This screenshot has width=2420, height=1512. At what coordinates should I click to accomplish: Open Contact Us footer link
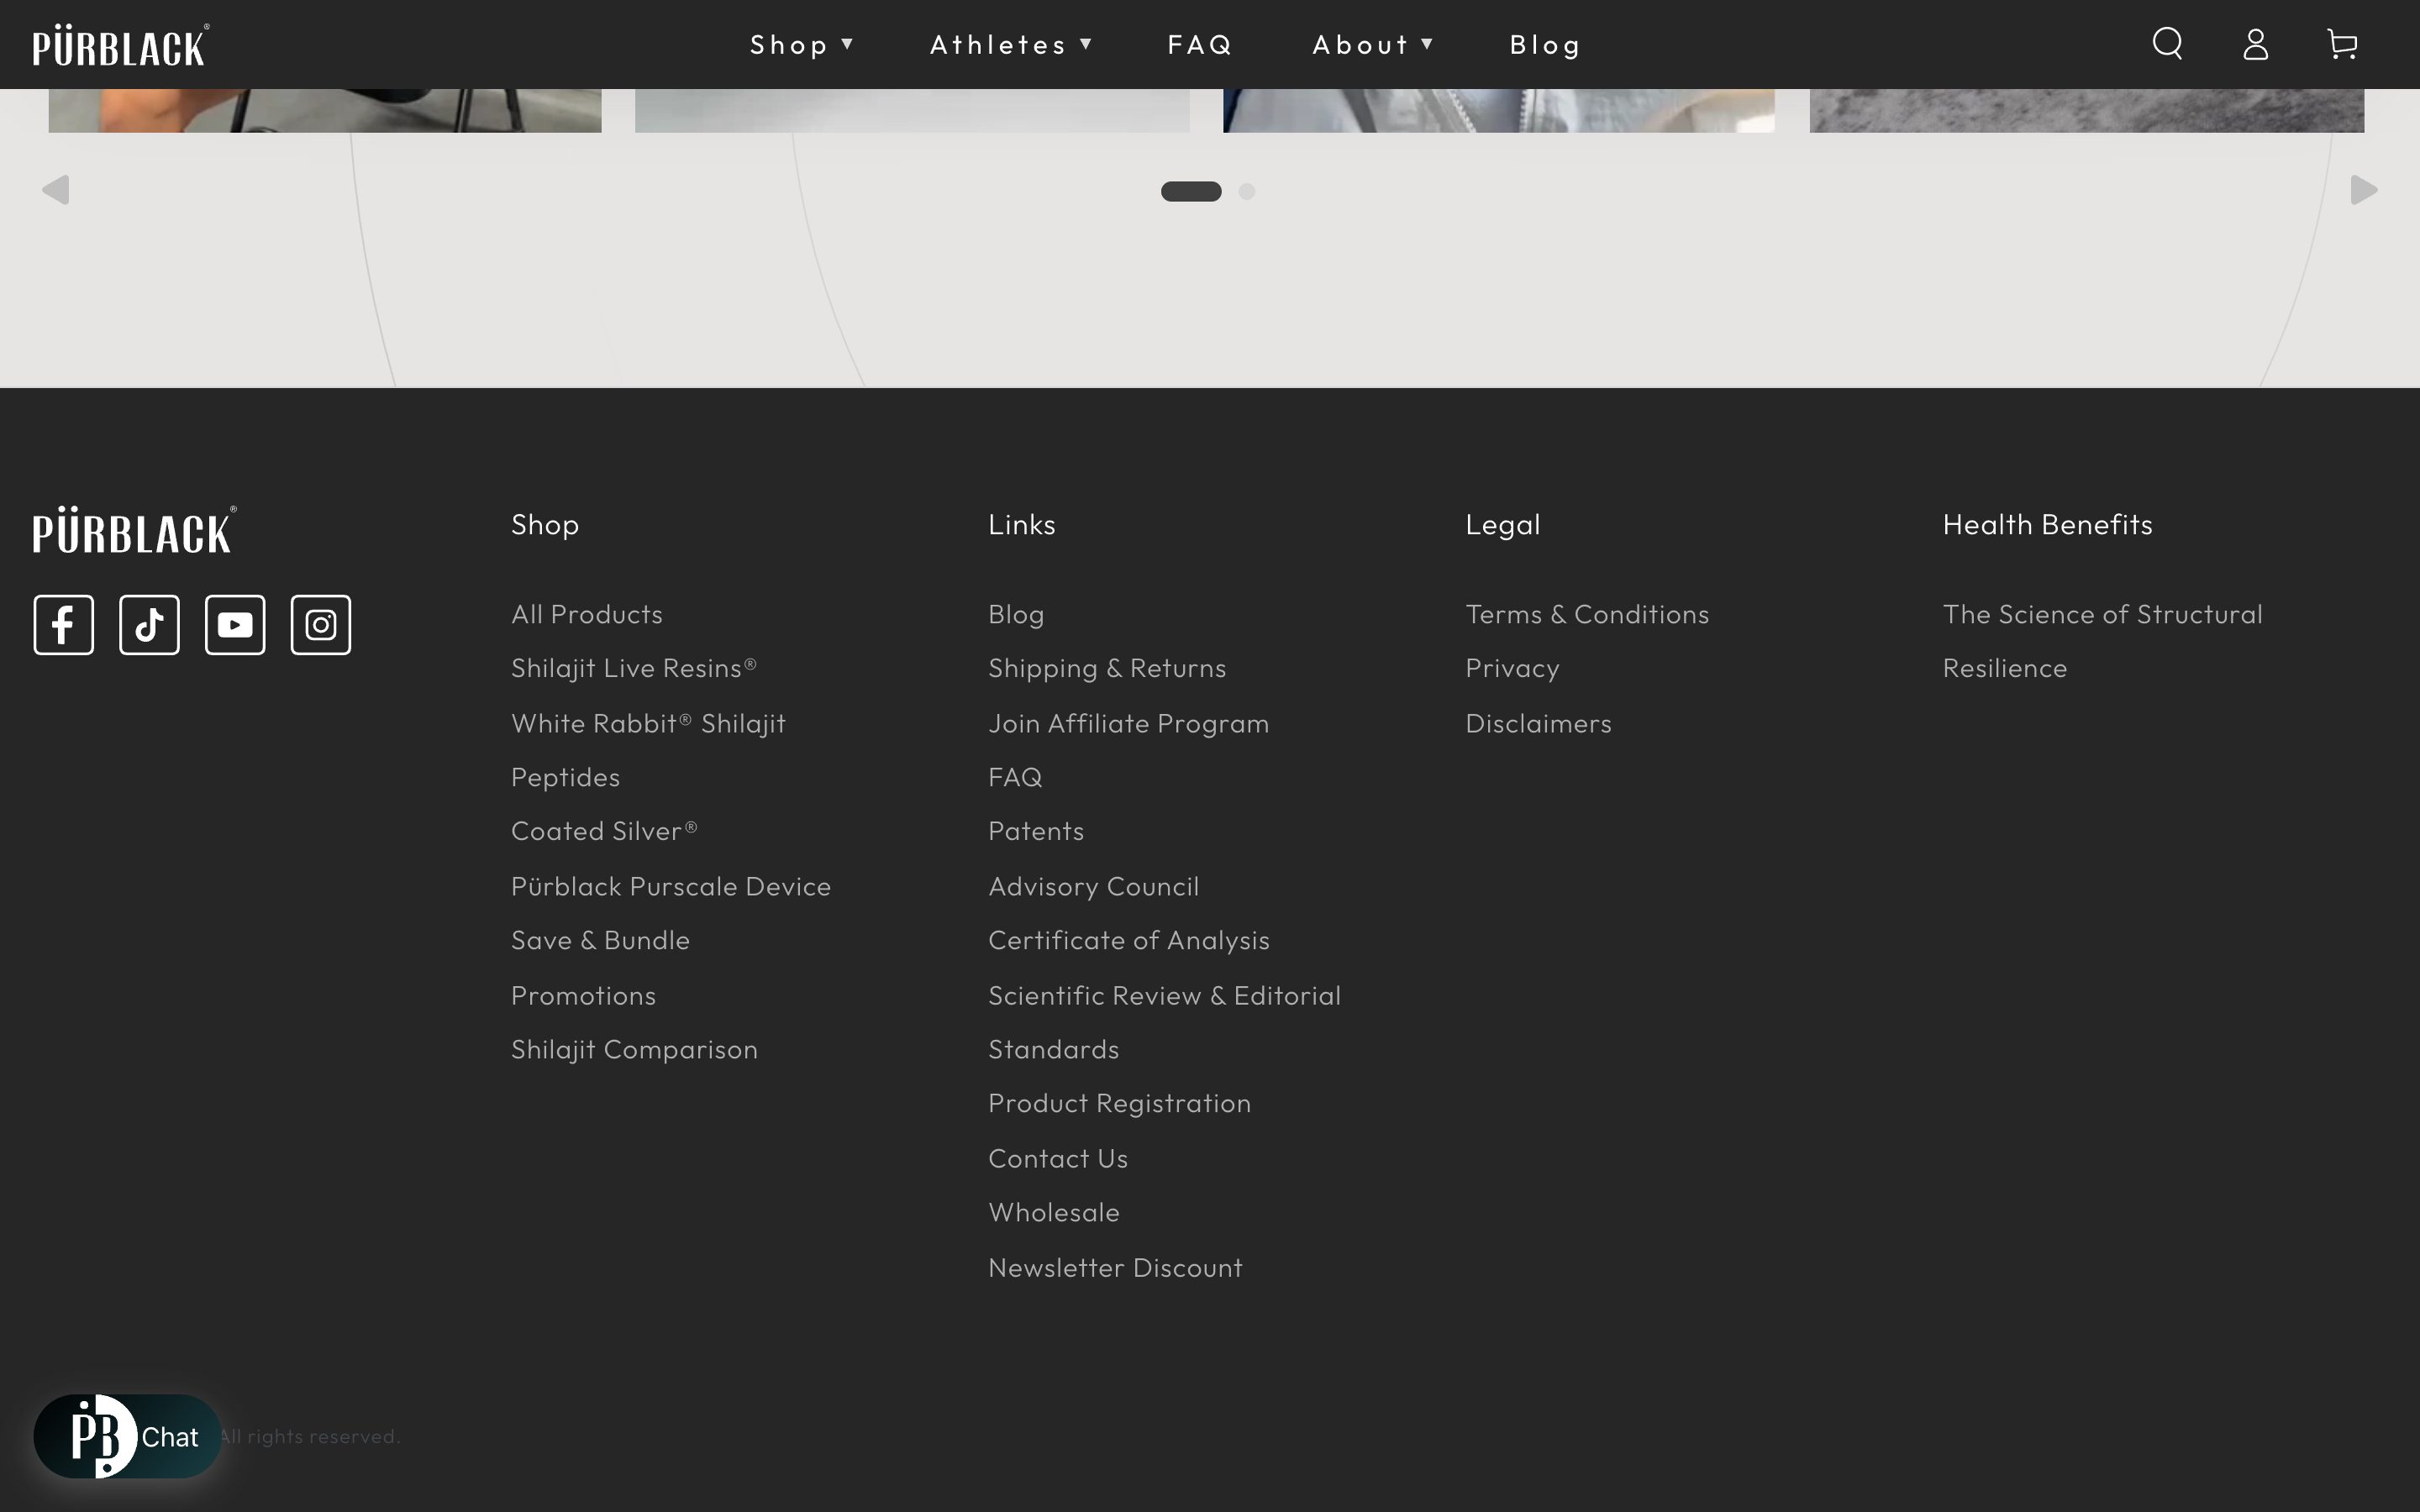click(x=1058, y=1158)
